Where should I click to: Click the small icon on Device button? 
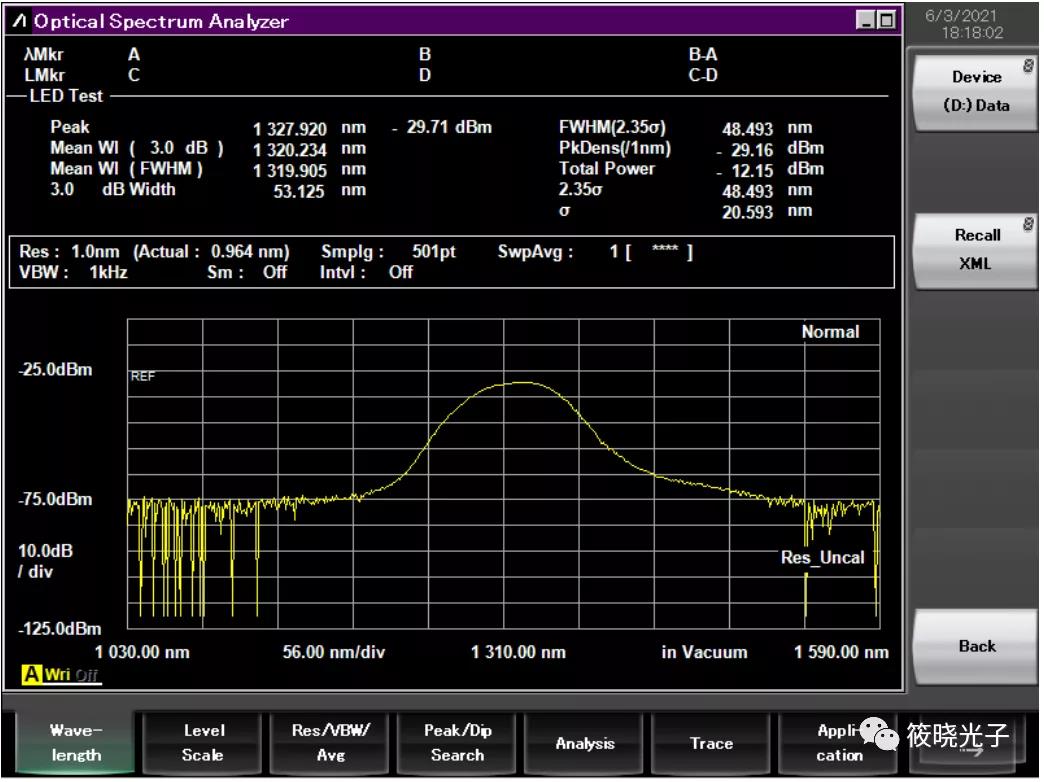1028,65
